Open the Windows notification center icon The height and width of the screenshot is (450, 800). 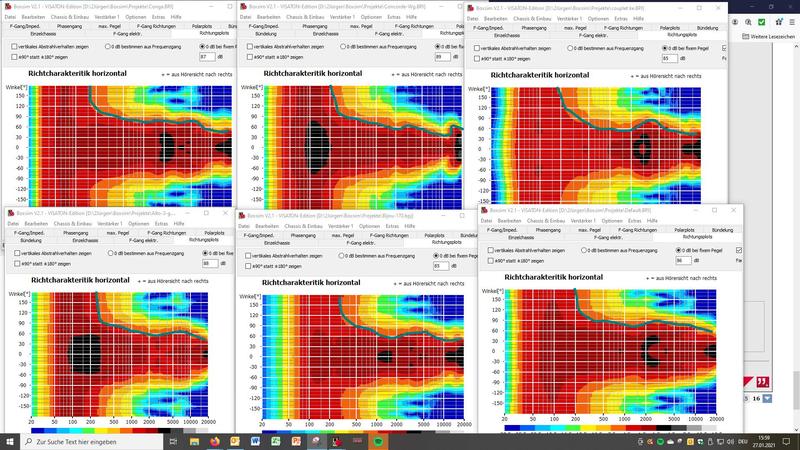786,441
